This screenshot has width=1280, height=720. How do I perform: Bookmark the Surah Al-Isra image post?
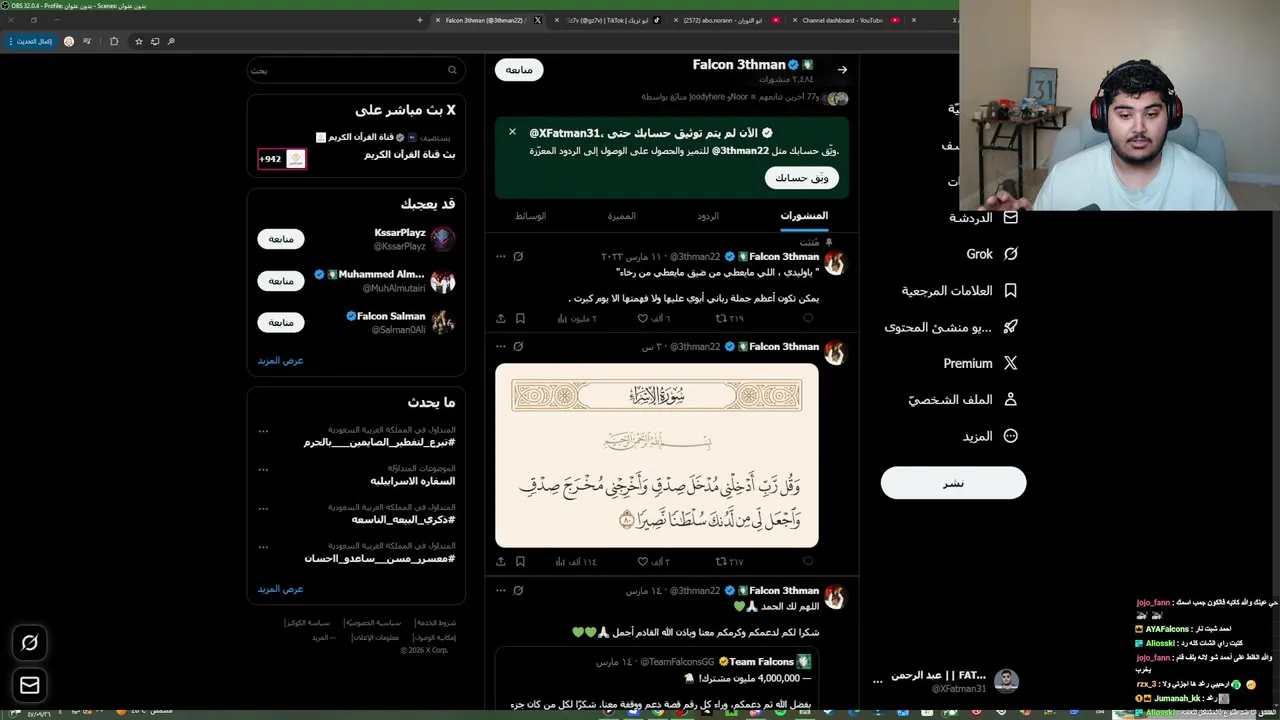click(520, 562)
